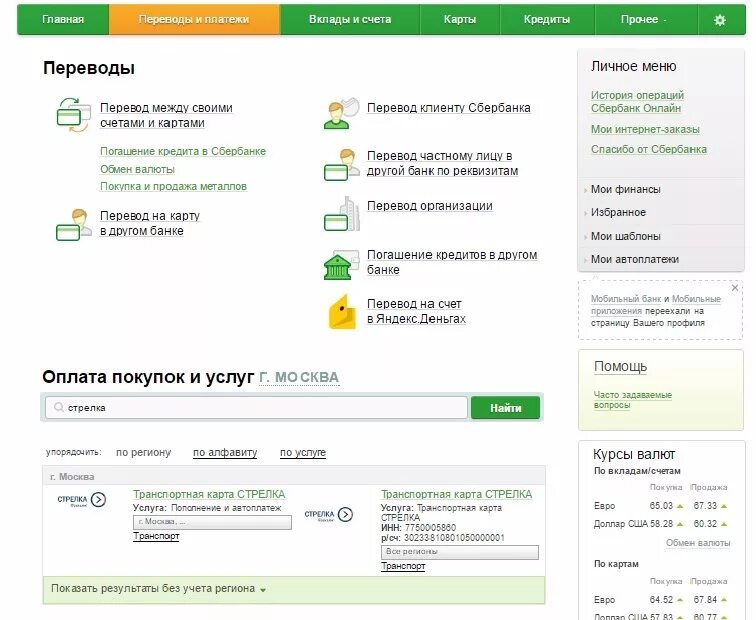Open Мои интернет-заказы link
The image size is (756, 620).
click(x=645, y=129)
